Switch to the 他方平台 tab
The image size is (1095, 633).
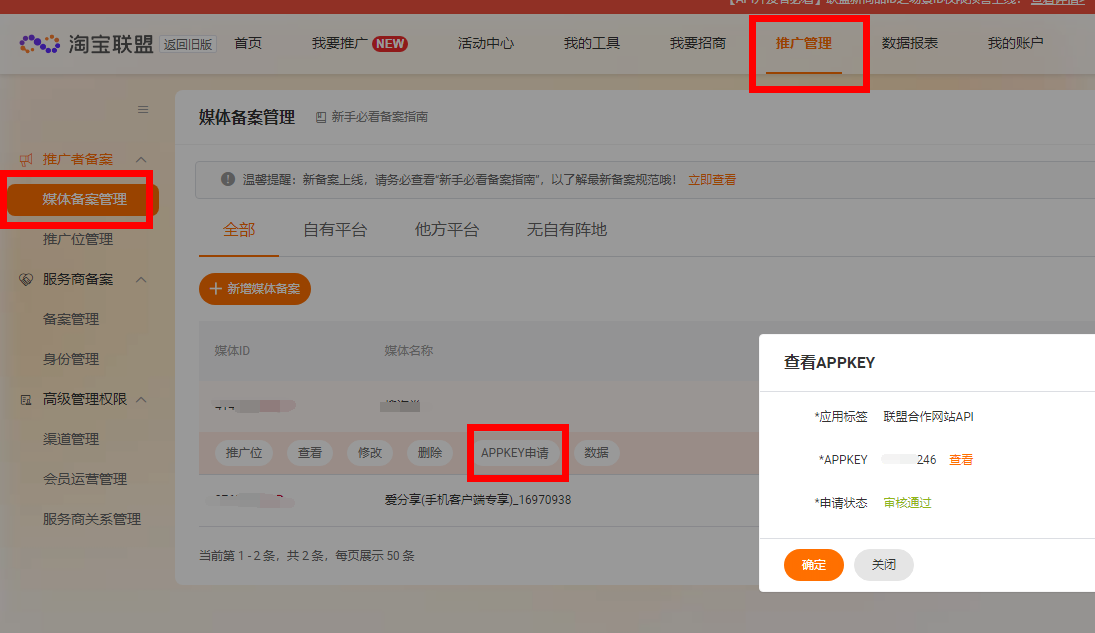pos(447,230)
